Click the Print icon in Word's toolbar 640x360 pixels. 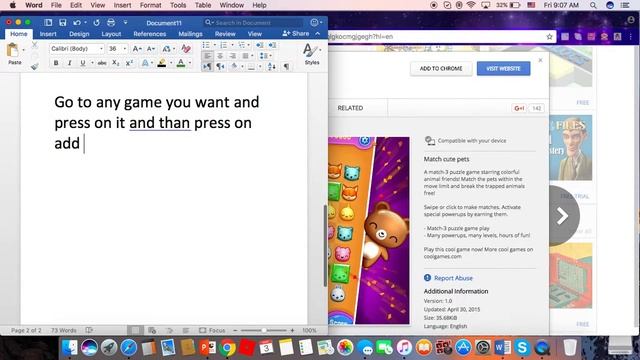[x=111, y=22]
